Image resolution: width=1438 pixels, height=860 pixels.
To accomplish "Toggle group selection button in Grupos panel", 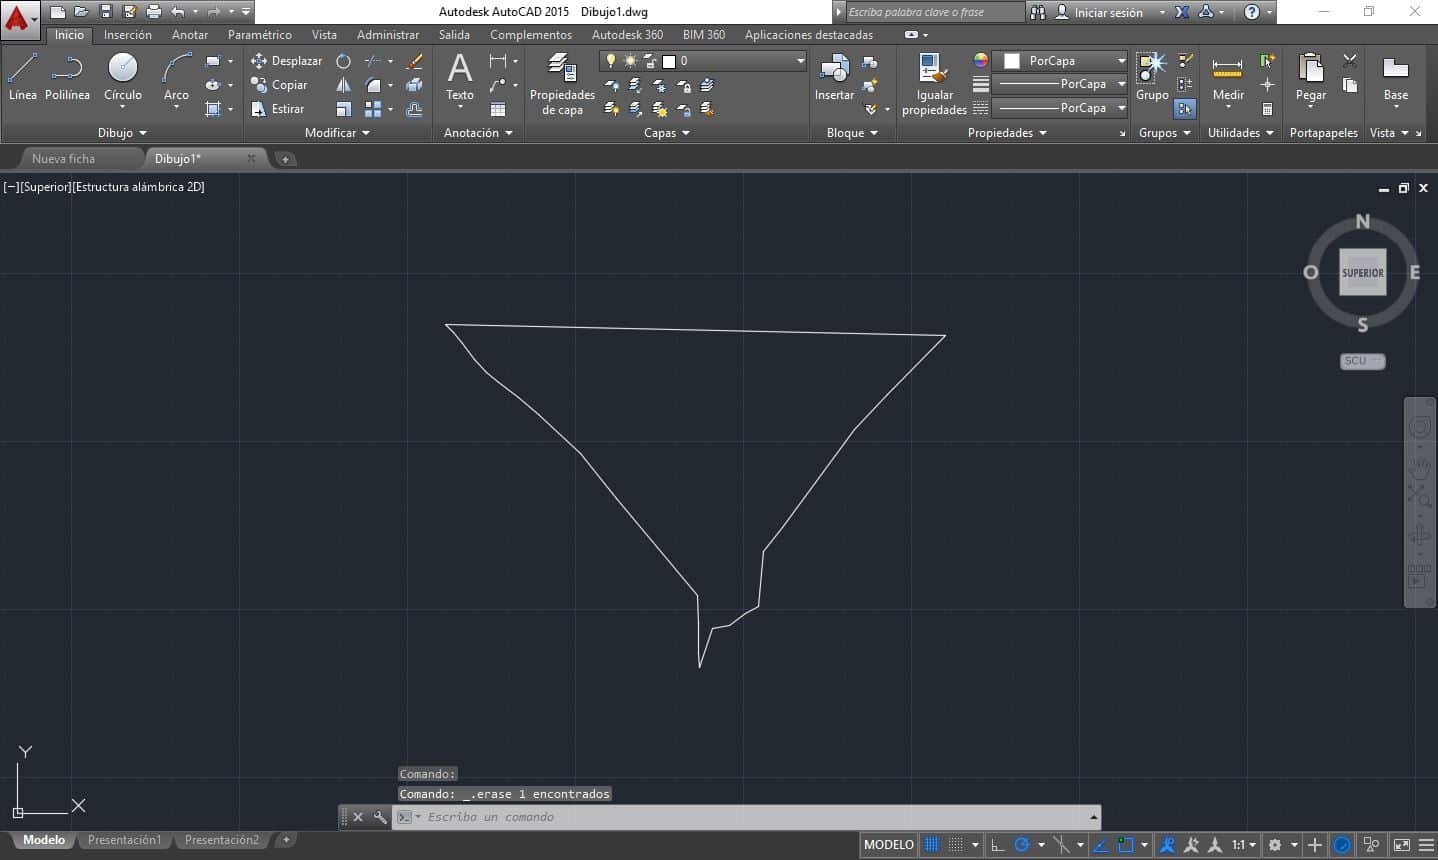I will pyautogui.click(x=1185, y=109).
